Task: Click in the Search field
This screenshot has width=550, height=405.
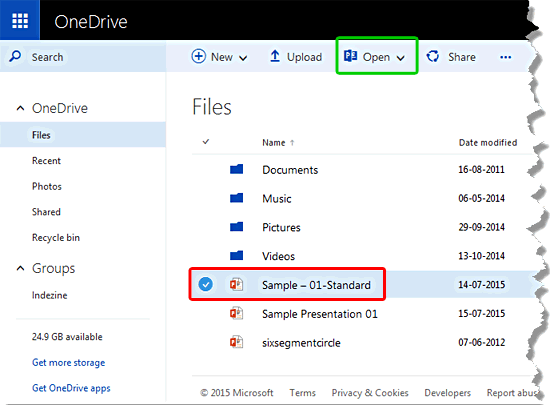Action: (83, 56)
